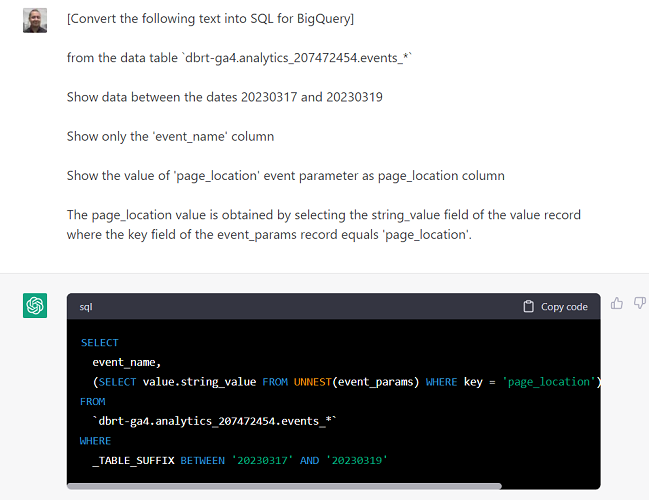This screenshot has height=500, width=649.
Task: Click the '20230317' date string in code
Action: (x=262, y=460)
